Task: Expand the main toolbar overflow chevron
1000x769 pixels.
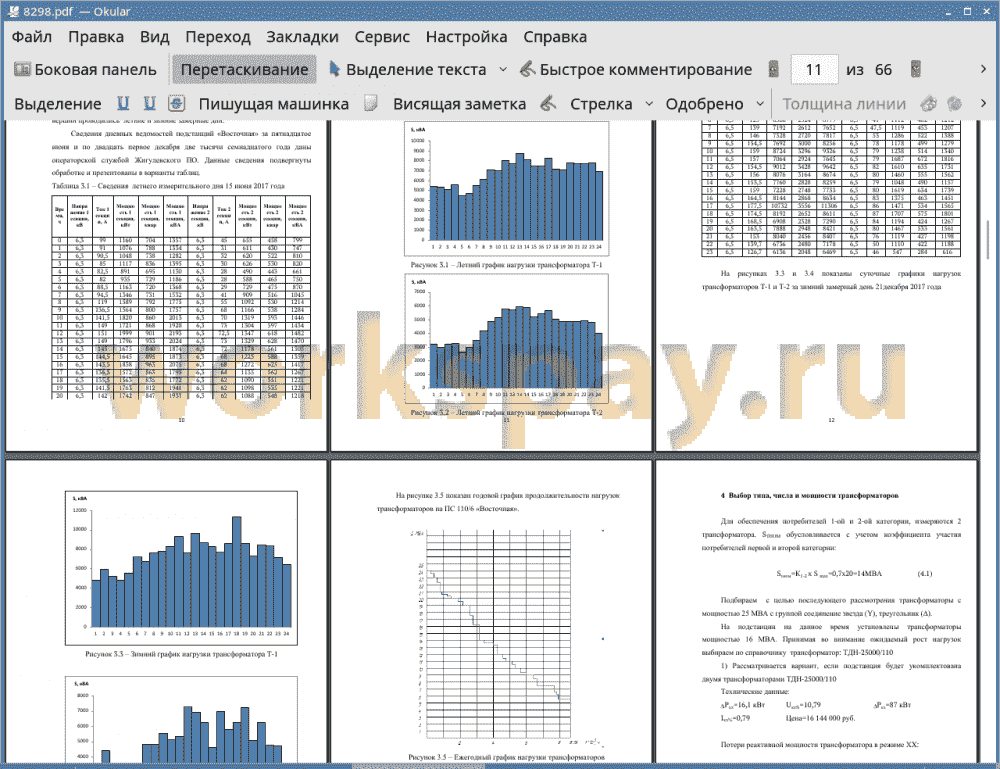Action: (983, 69)
